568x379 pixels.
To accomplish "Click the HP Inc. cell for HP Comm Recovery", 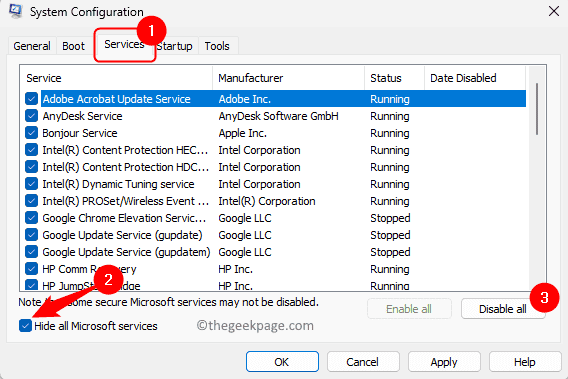I will pyautogui.click(x=235, y=269).
